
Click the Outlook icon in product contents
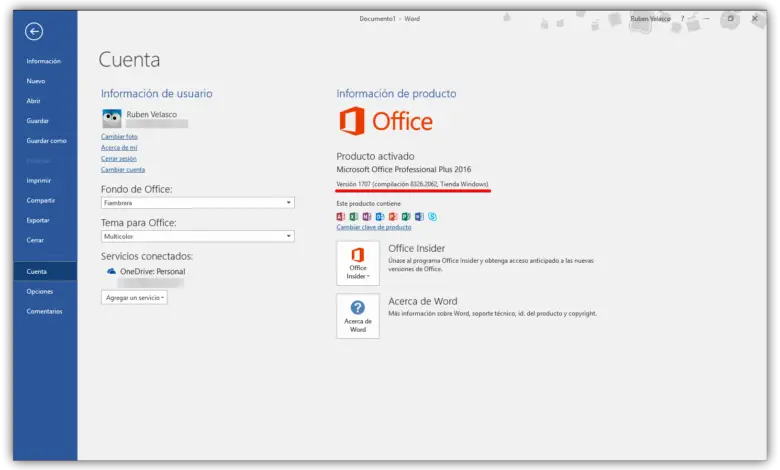tap(380, 216)
